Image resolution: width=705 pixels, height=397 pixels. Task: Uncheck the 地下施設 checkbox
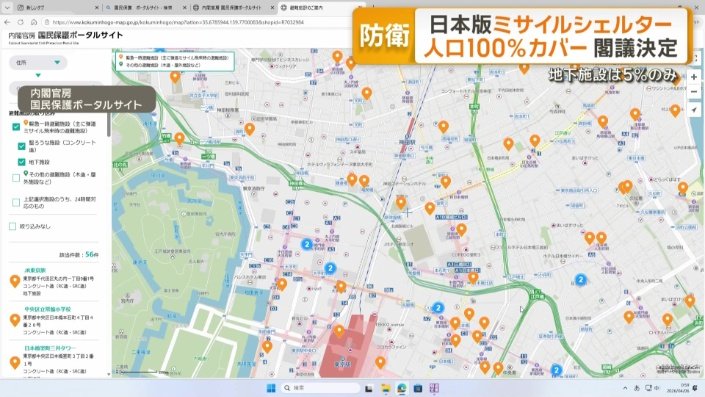coord(21,162)
